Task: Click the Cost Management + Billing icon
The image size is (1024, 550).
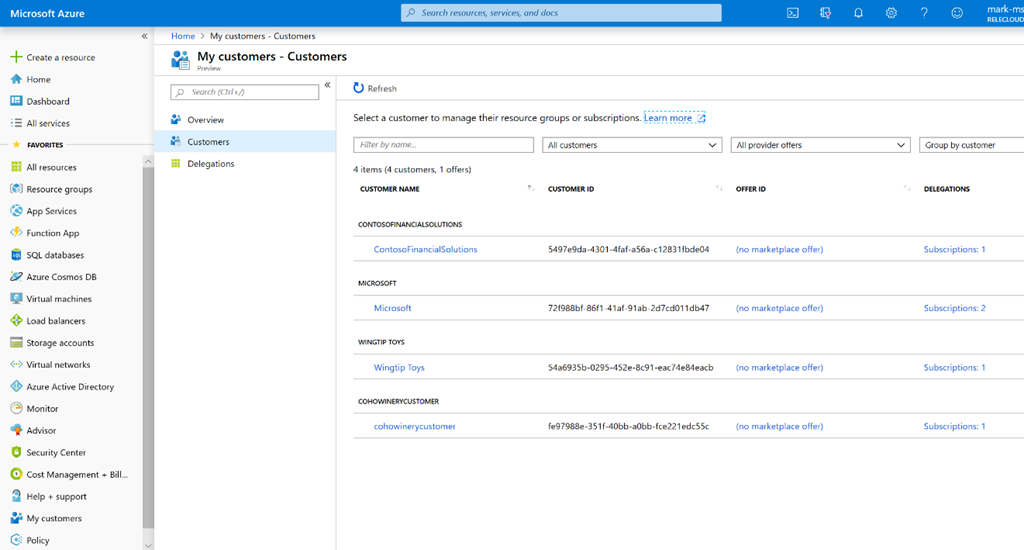Action: coord(16,474)
